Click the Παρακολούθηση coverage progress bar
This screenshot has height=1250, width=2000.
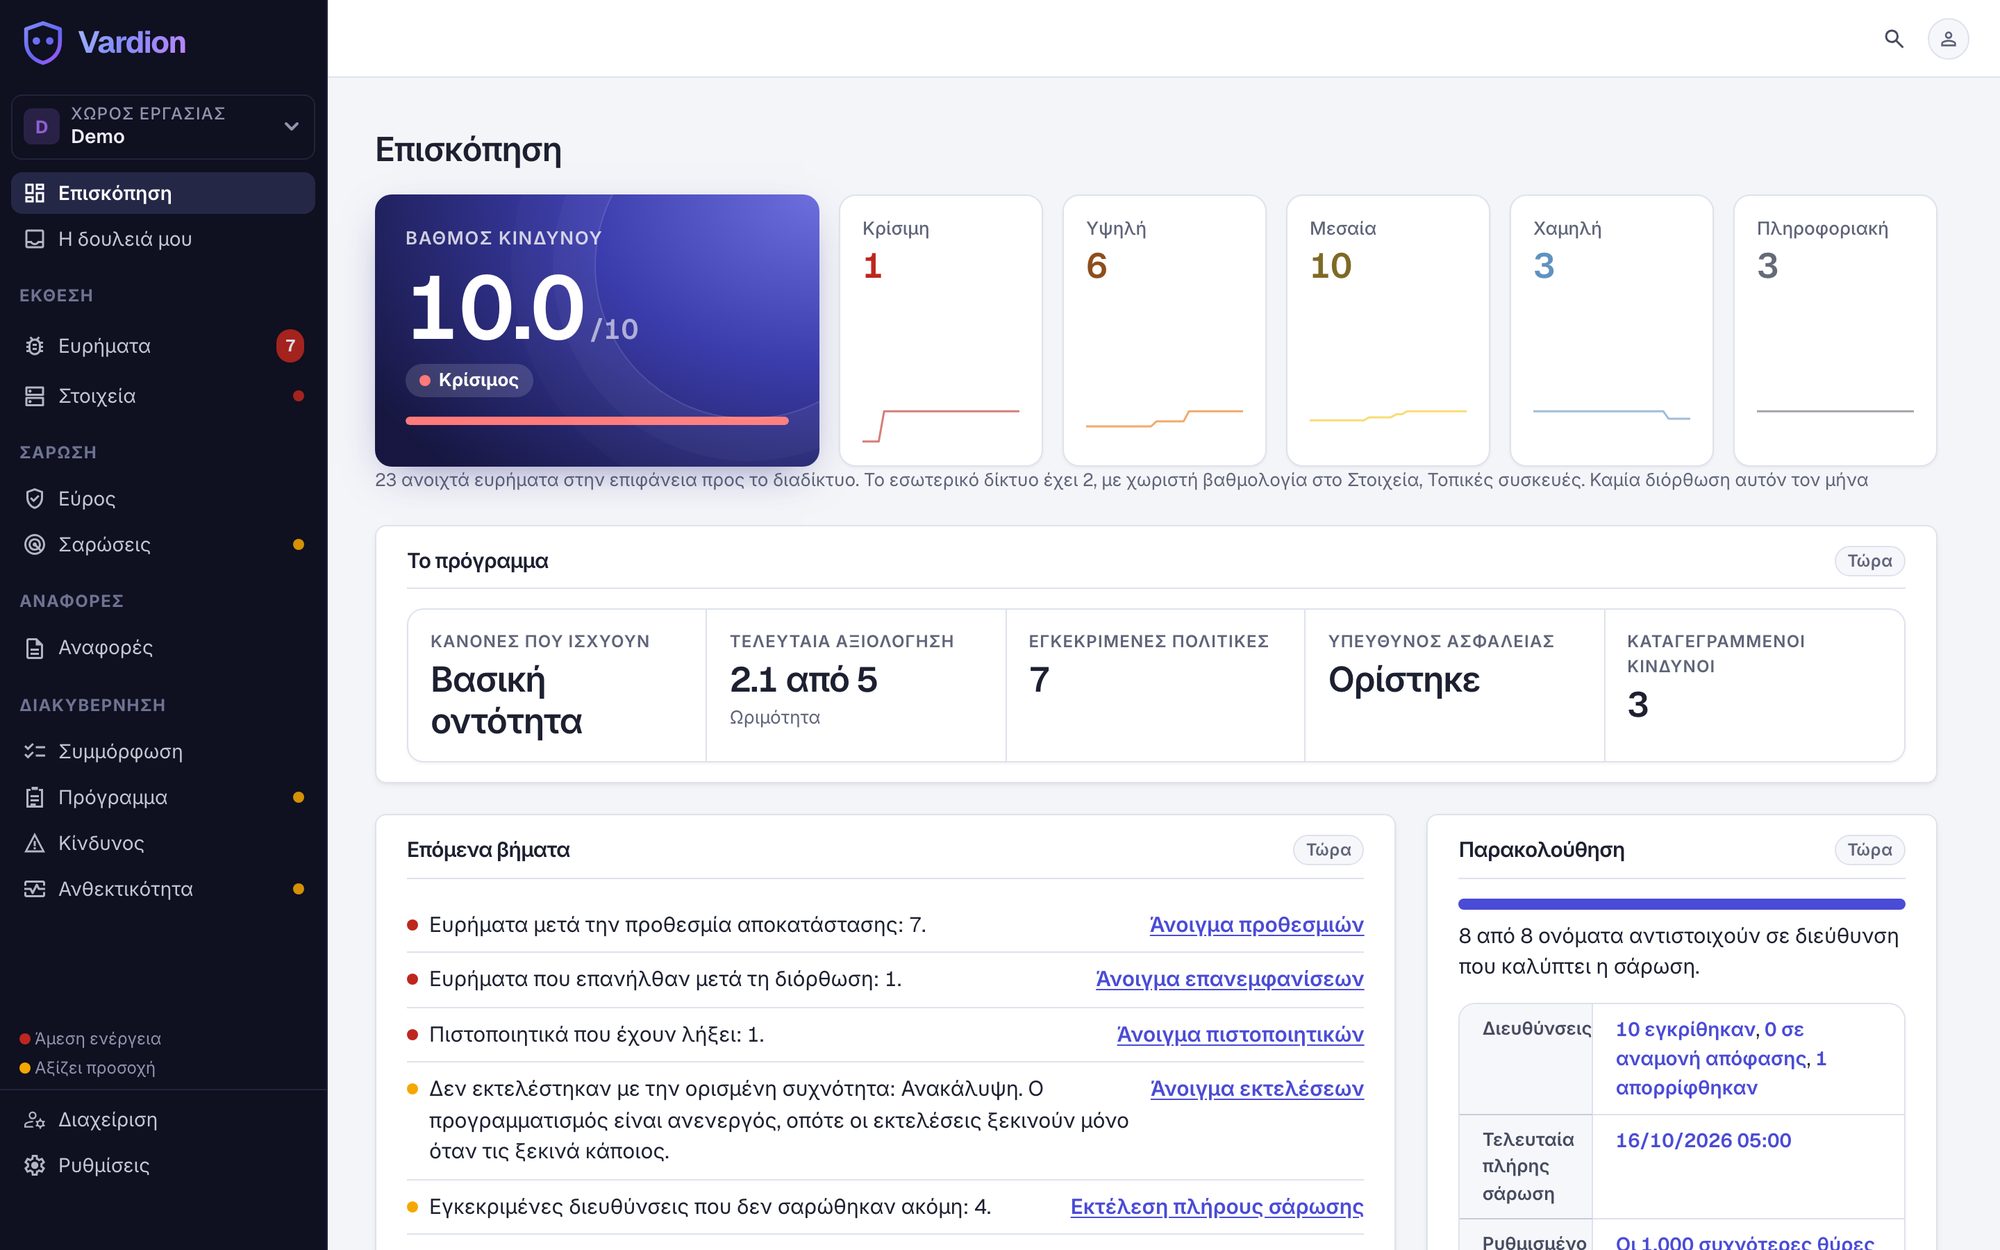pos(1681,904)
